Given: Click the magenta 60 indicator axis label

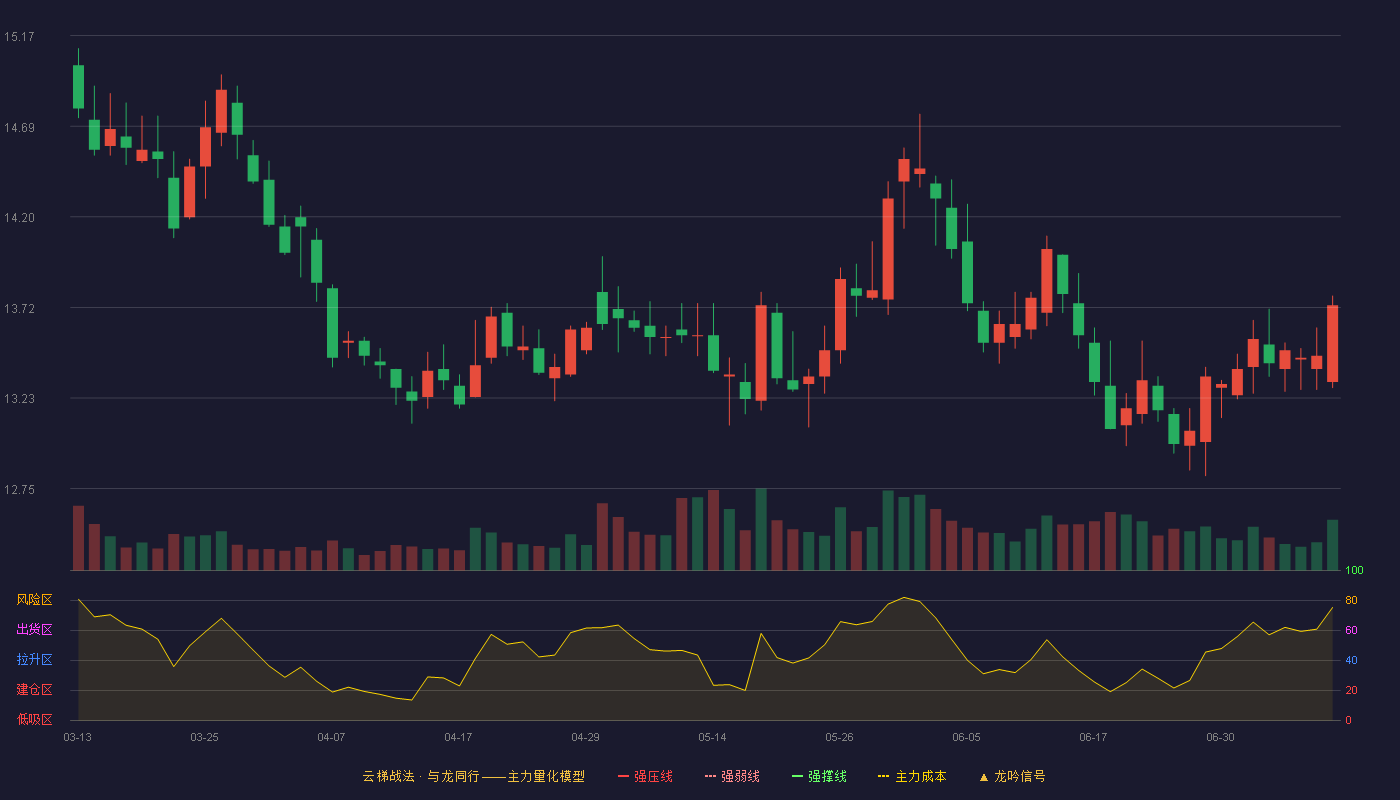Looking at the screenshot, I should point(1351,630).
